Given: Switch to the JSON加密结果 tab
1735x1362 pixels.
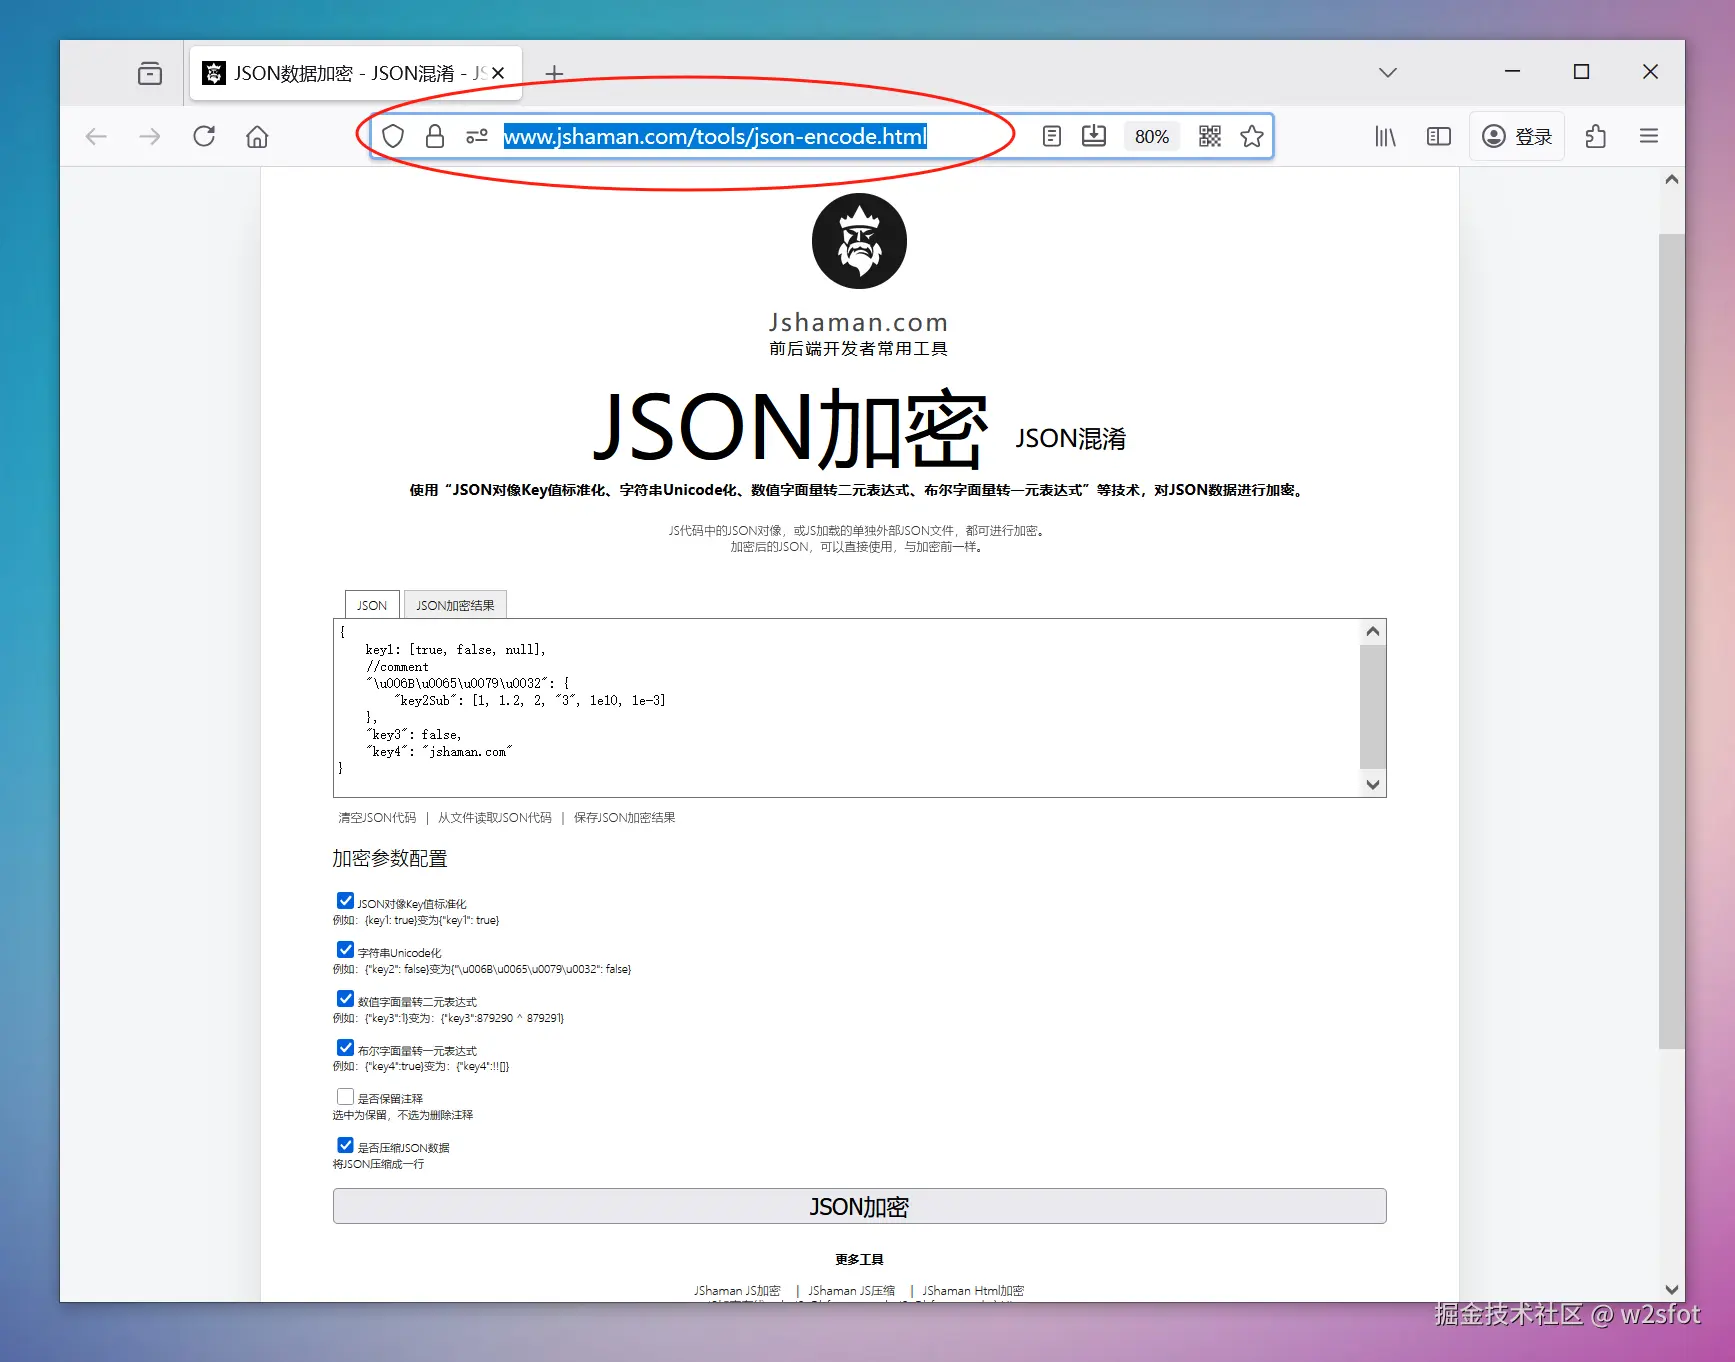Looking at the screenshot, I should click(455, 605).
